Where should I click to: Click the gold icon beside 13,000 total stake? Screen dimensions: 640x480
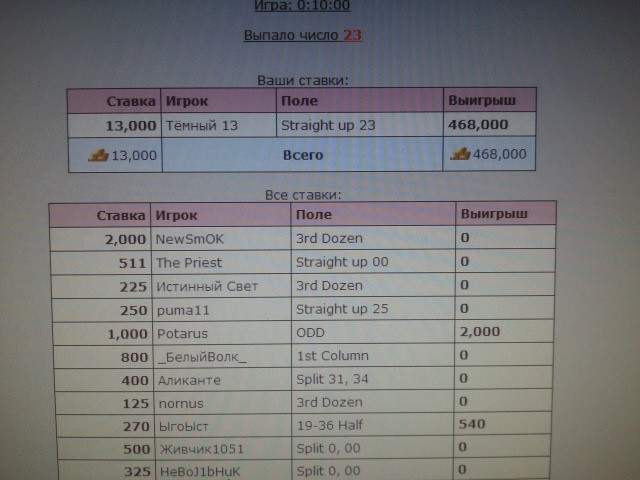[98, 156]
